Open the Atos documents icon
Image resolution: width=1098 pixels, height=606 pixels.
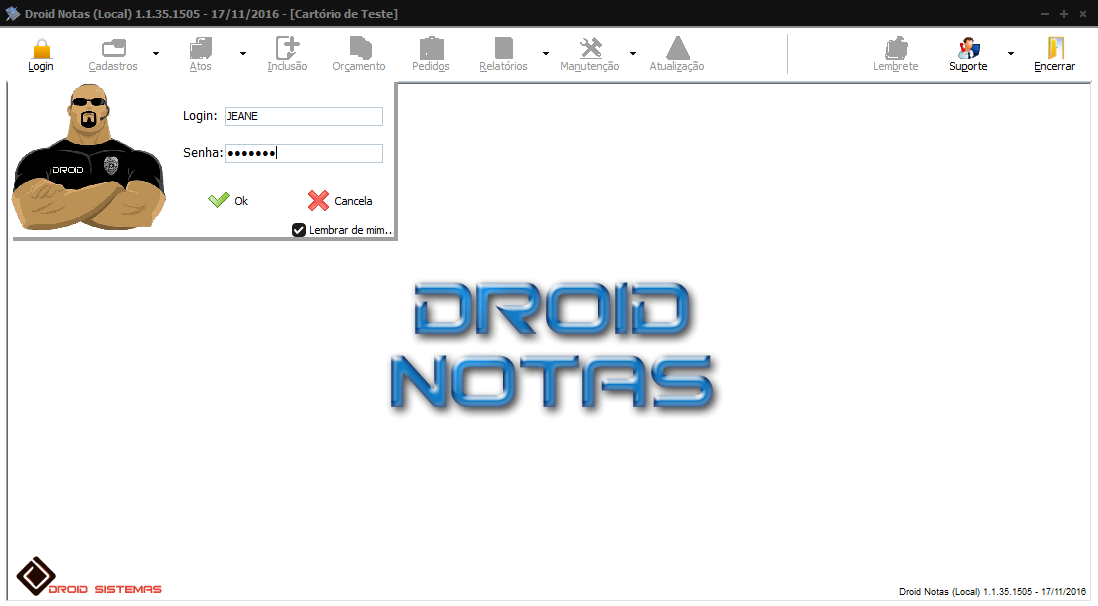point(201,48)
